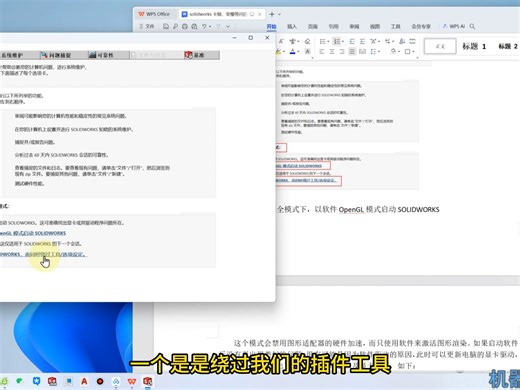
Task: Open the 会员专享 ribbon tab
Action: pos(421,26)
